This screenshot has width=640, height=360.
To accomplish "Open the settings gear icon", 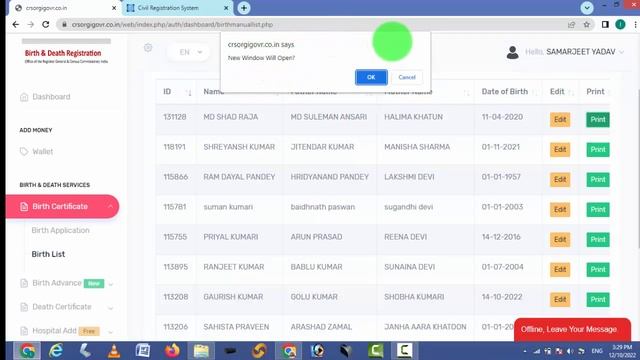I will coord(148,48).
